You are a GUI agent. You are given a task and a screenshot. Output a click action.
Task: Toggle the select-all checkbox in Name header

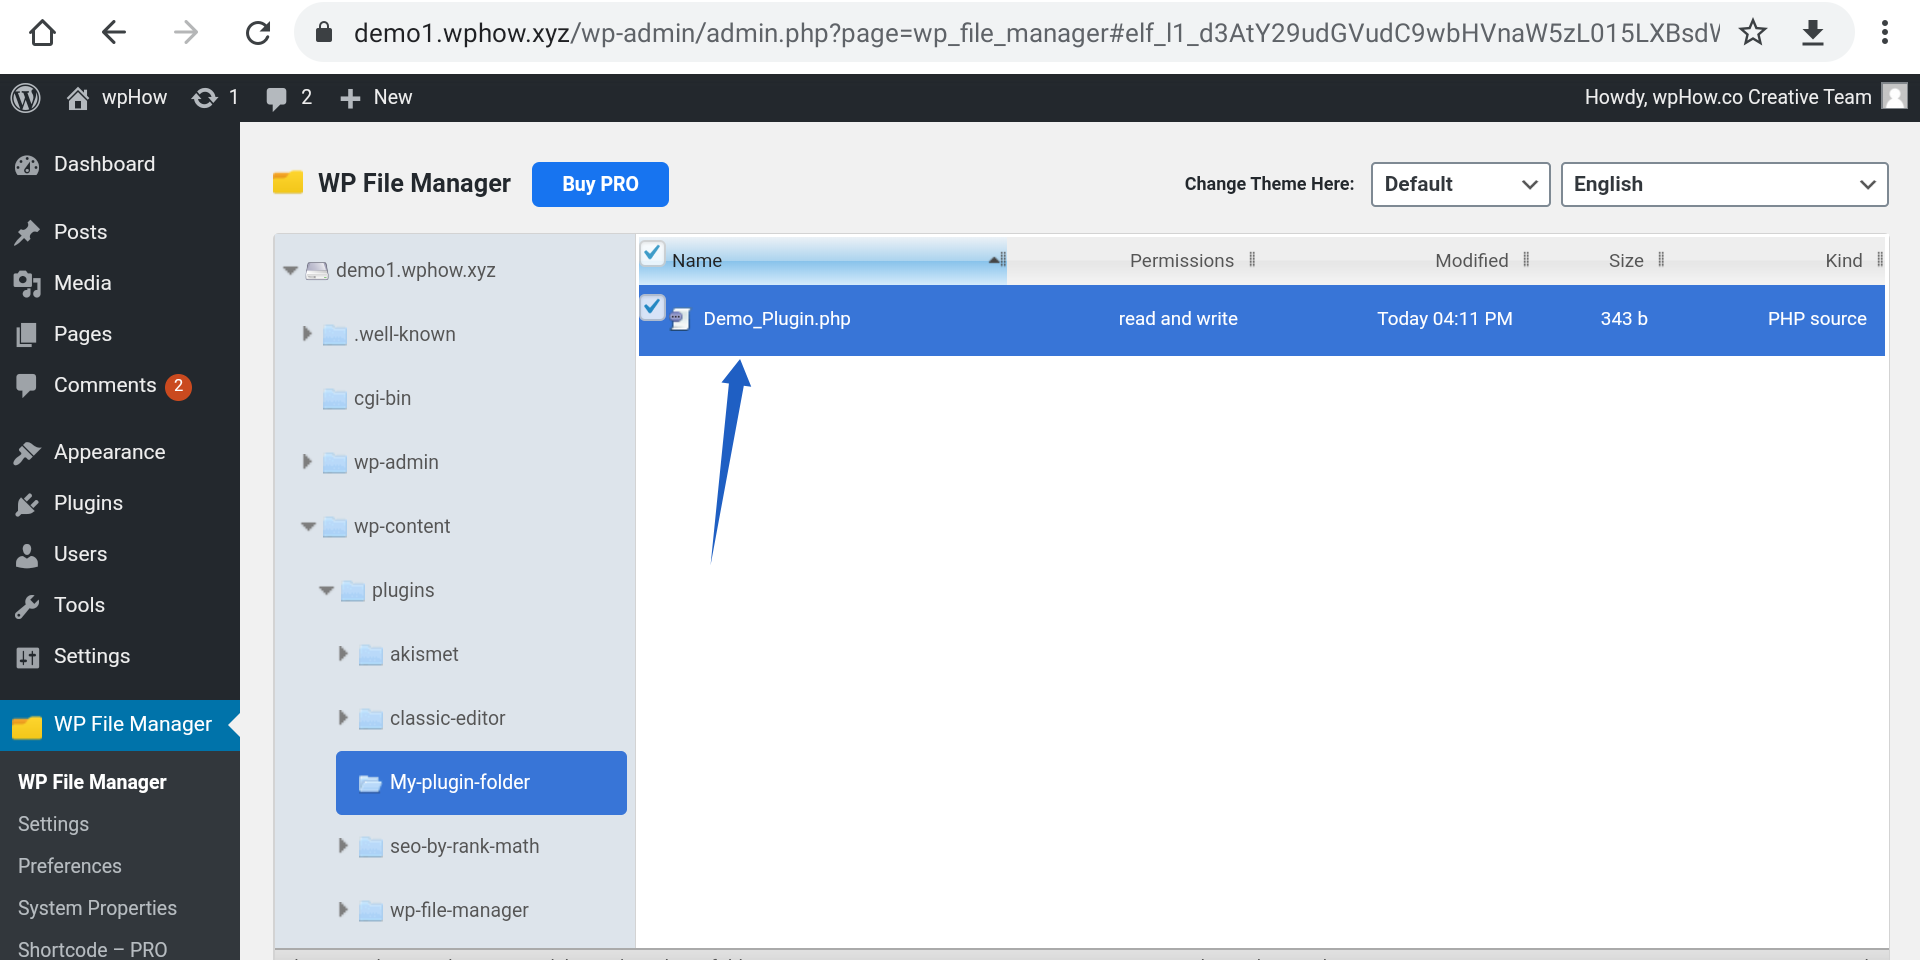[x=653, y=253]
